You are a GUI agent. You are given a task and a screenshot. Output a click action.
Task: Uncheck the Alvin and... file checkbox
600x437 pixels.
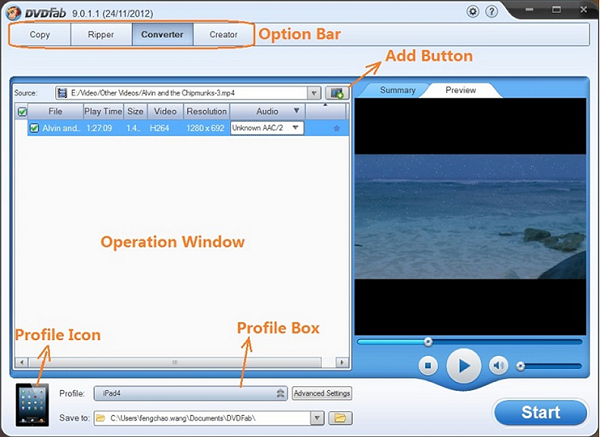[x=34, y=128]
